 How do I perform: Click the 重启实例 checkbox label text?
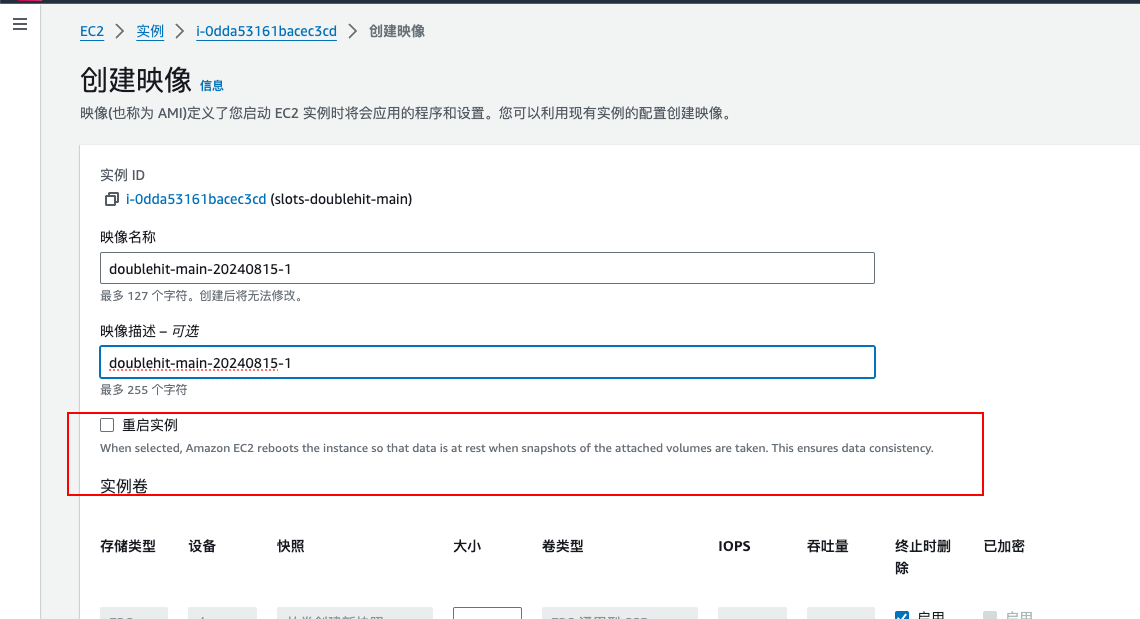(150, 425)
